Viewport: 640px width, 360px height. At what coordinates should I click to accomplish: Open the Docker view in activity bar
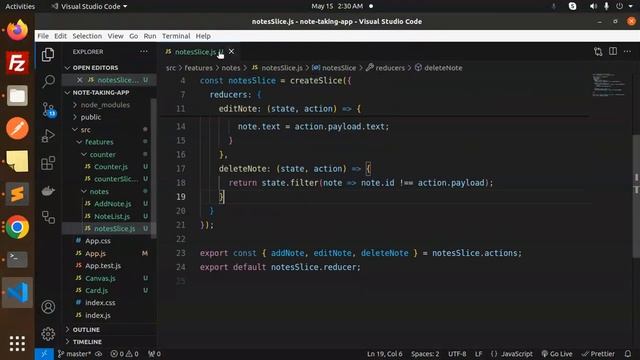click(x=48, y=191)
